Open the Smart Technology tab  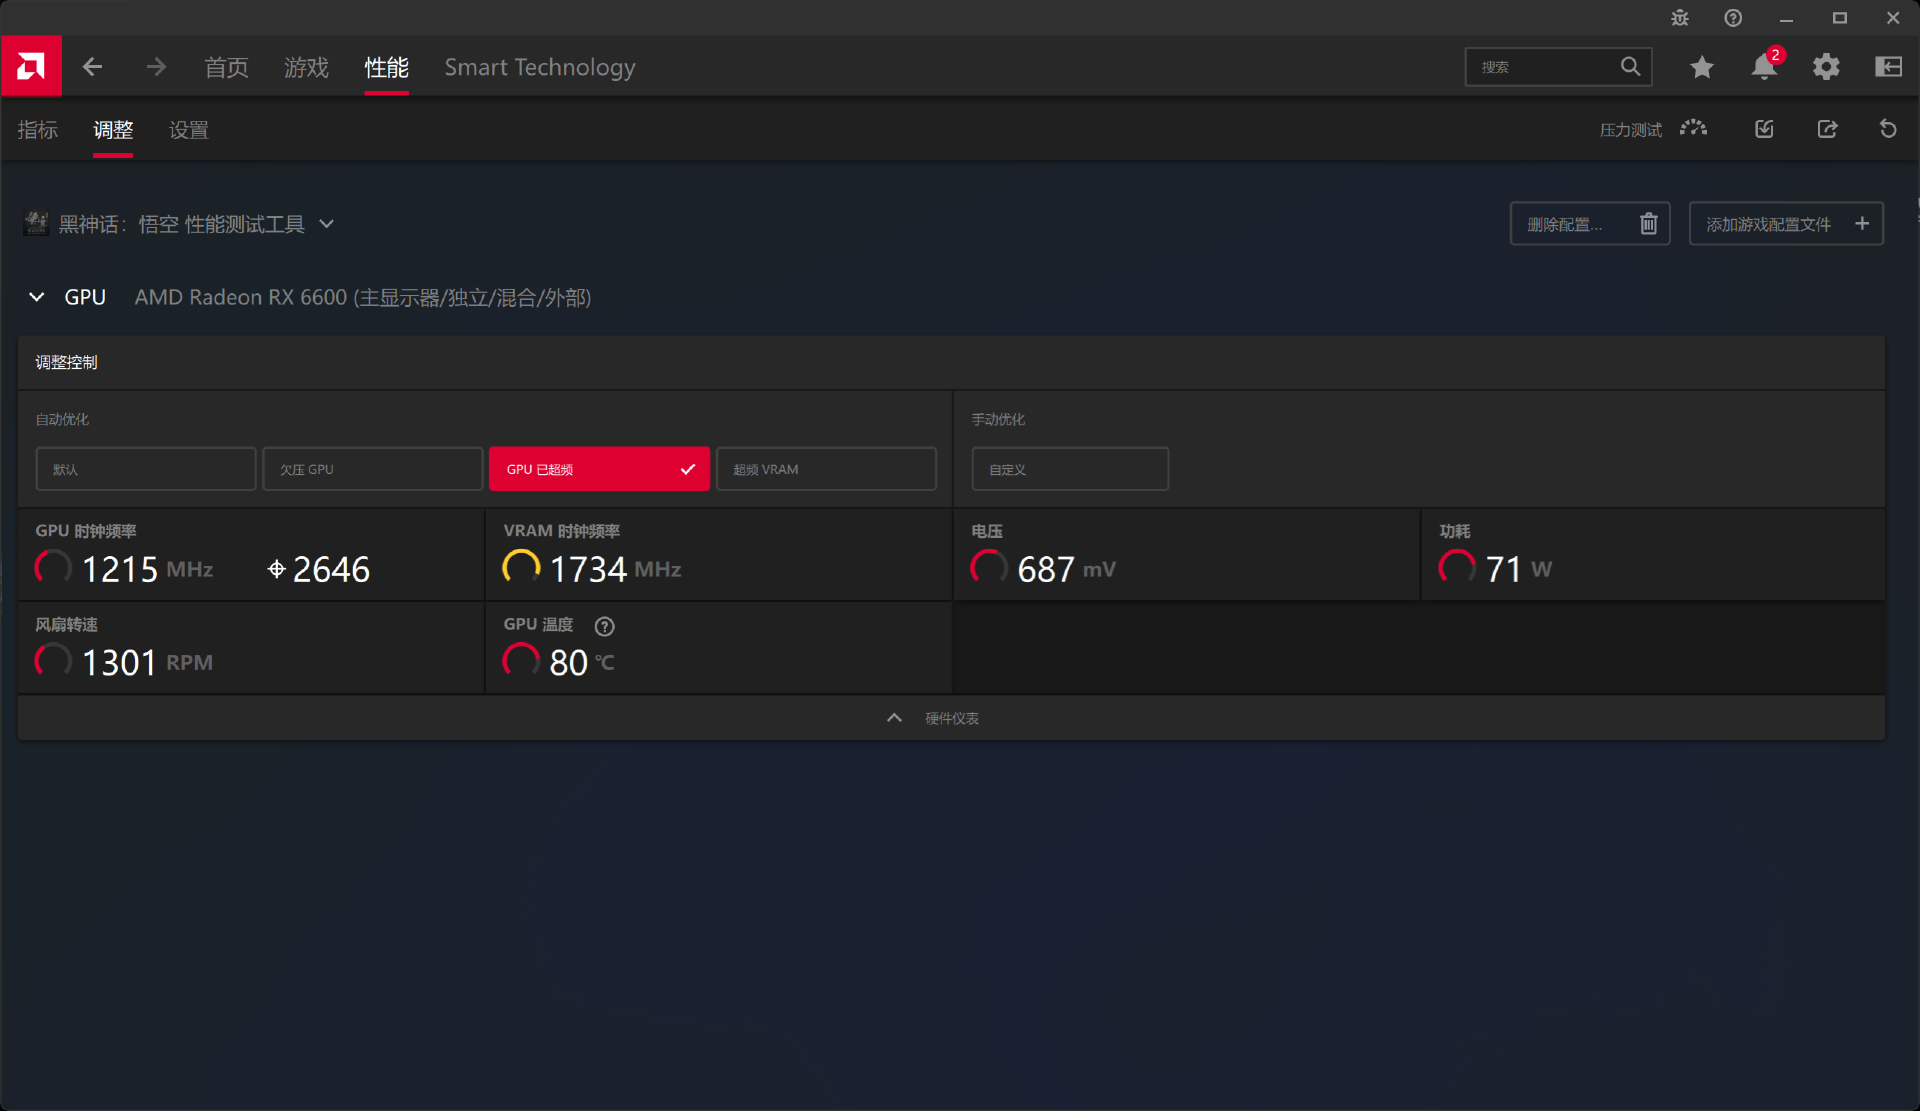540,67
